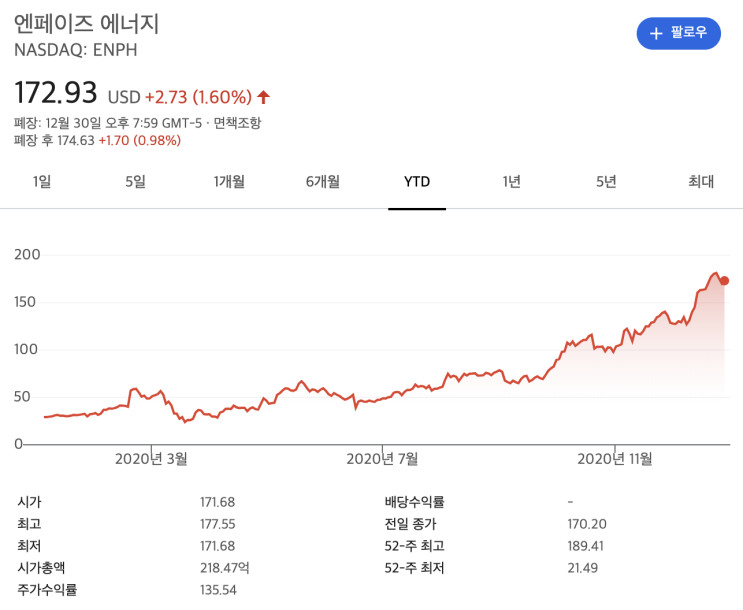The height and width of the screenshot is (610, 743).
Task: Click the 150 y-axis label
Action: click(25, 302)
